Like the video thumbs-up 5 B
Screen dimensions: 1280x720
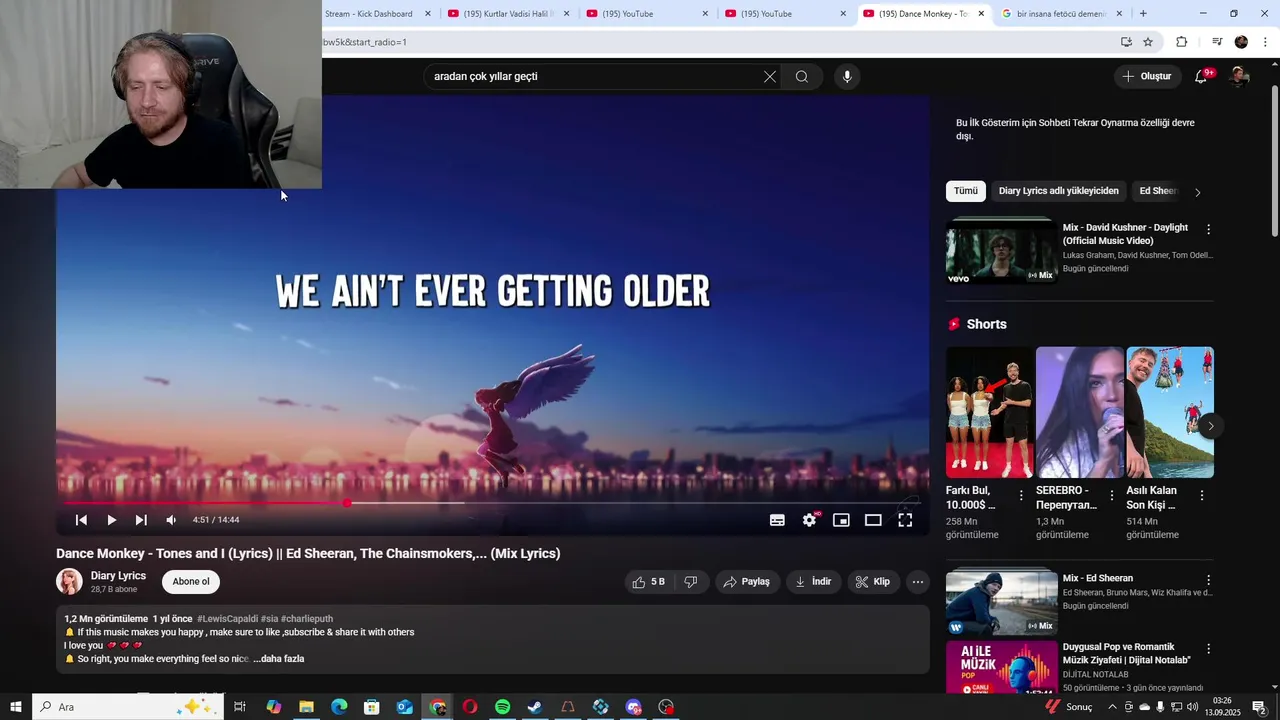(648, 582)
